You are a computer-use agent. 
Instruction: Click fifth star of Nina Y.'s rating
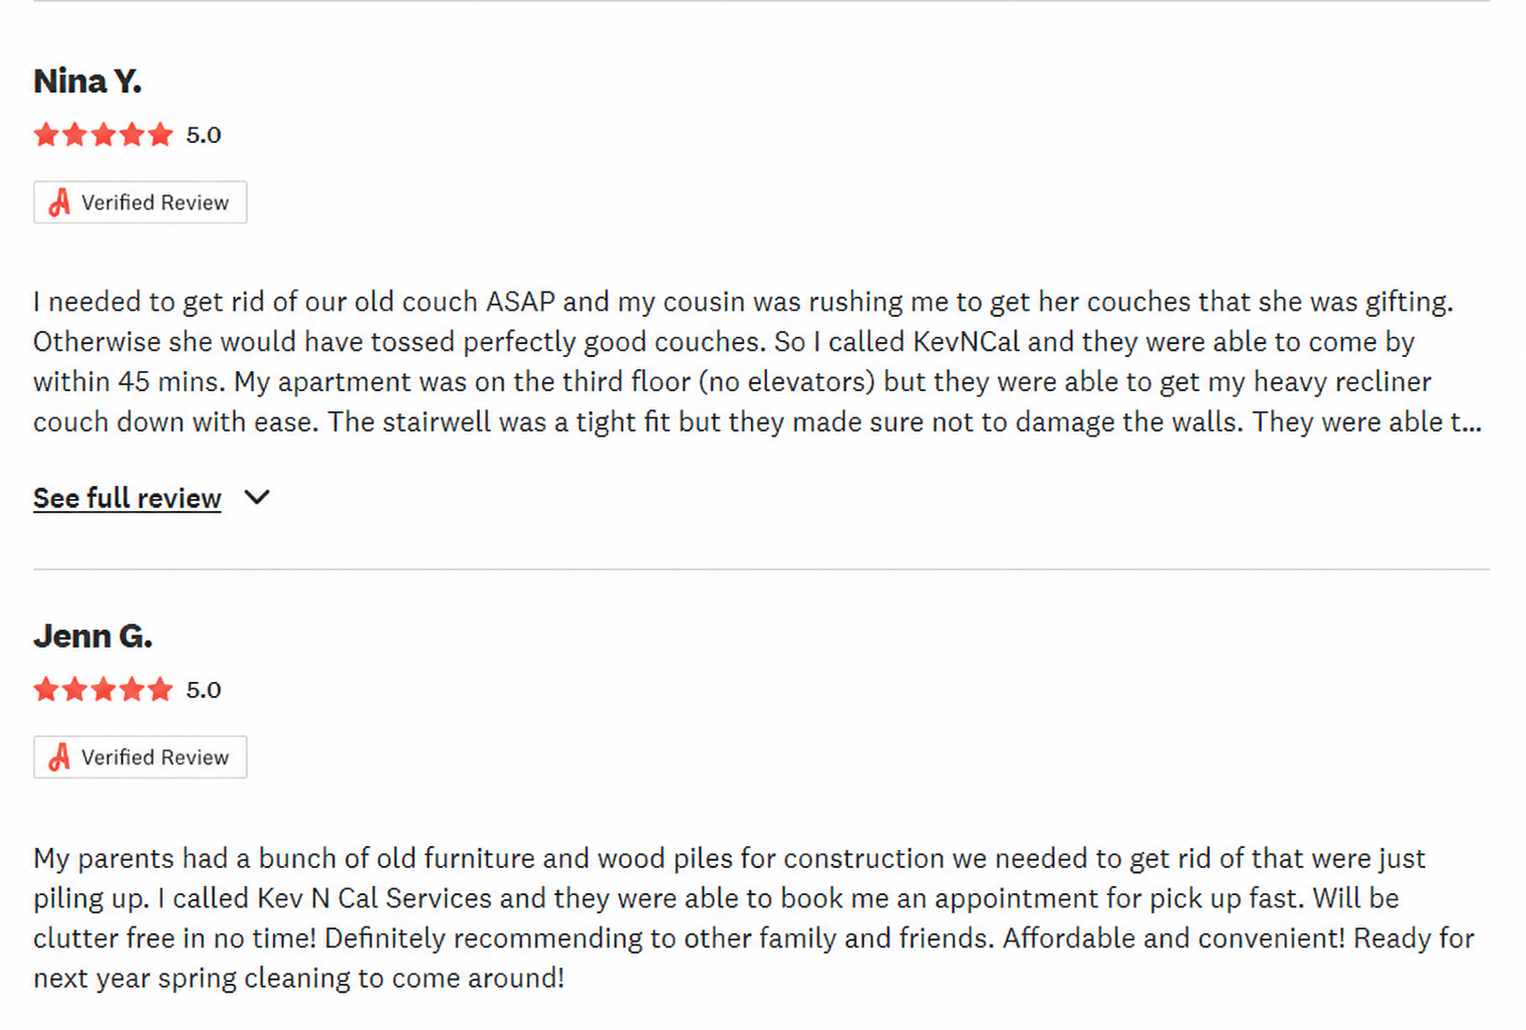click(x=160, y=134)
